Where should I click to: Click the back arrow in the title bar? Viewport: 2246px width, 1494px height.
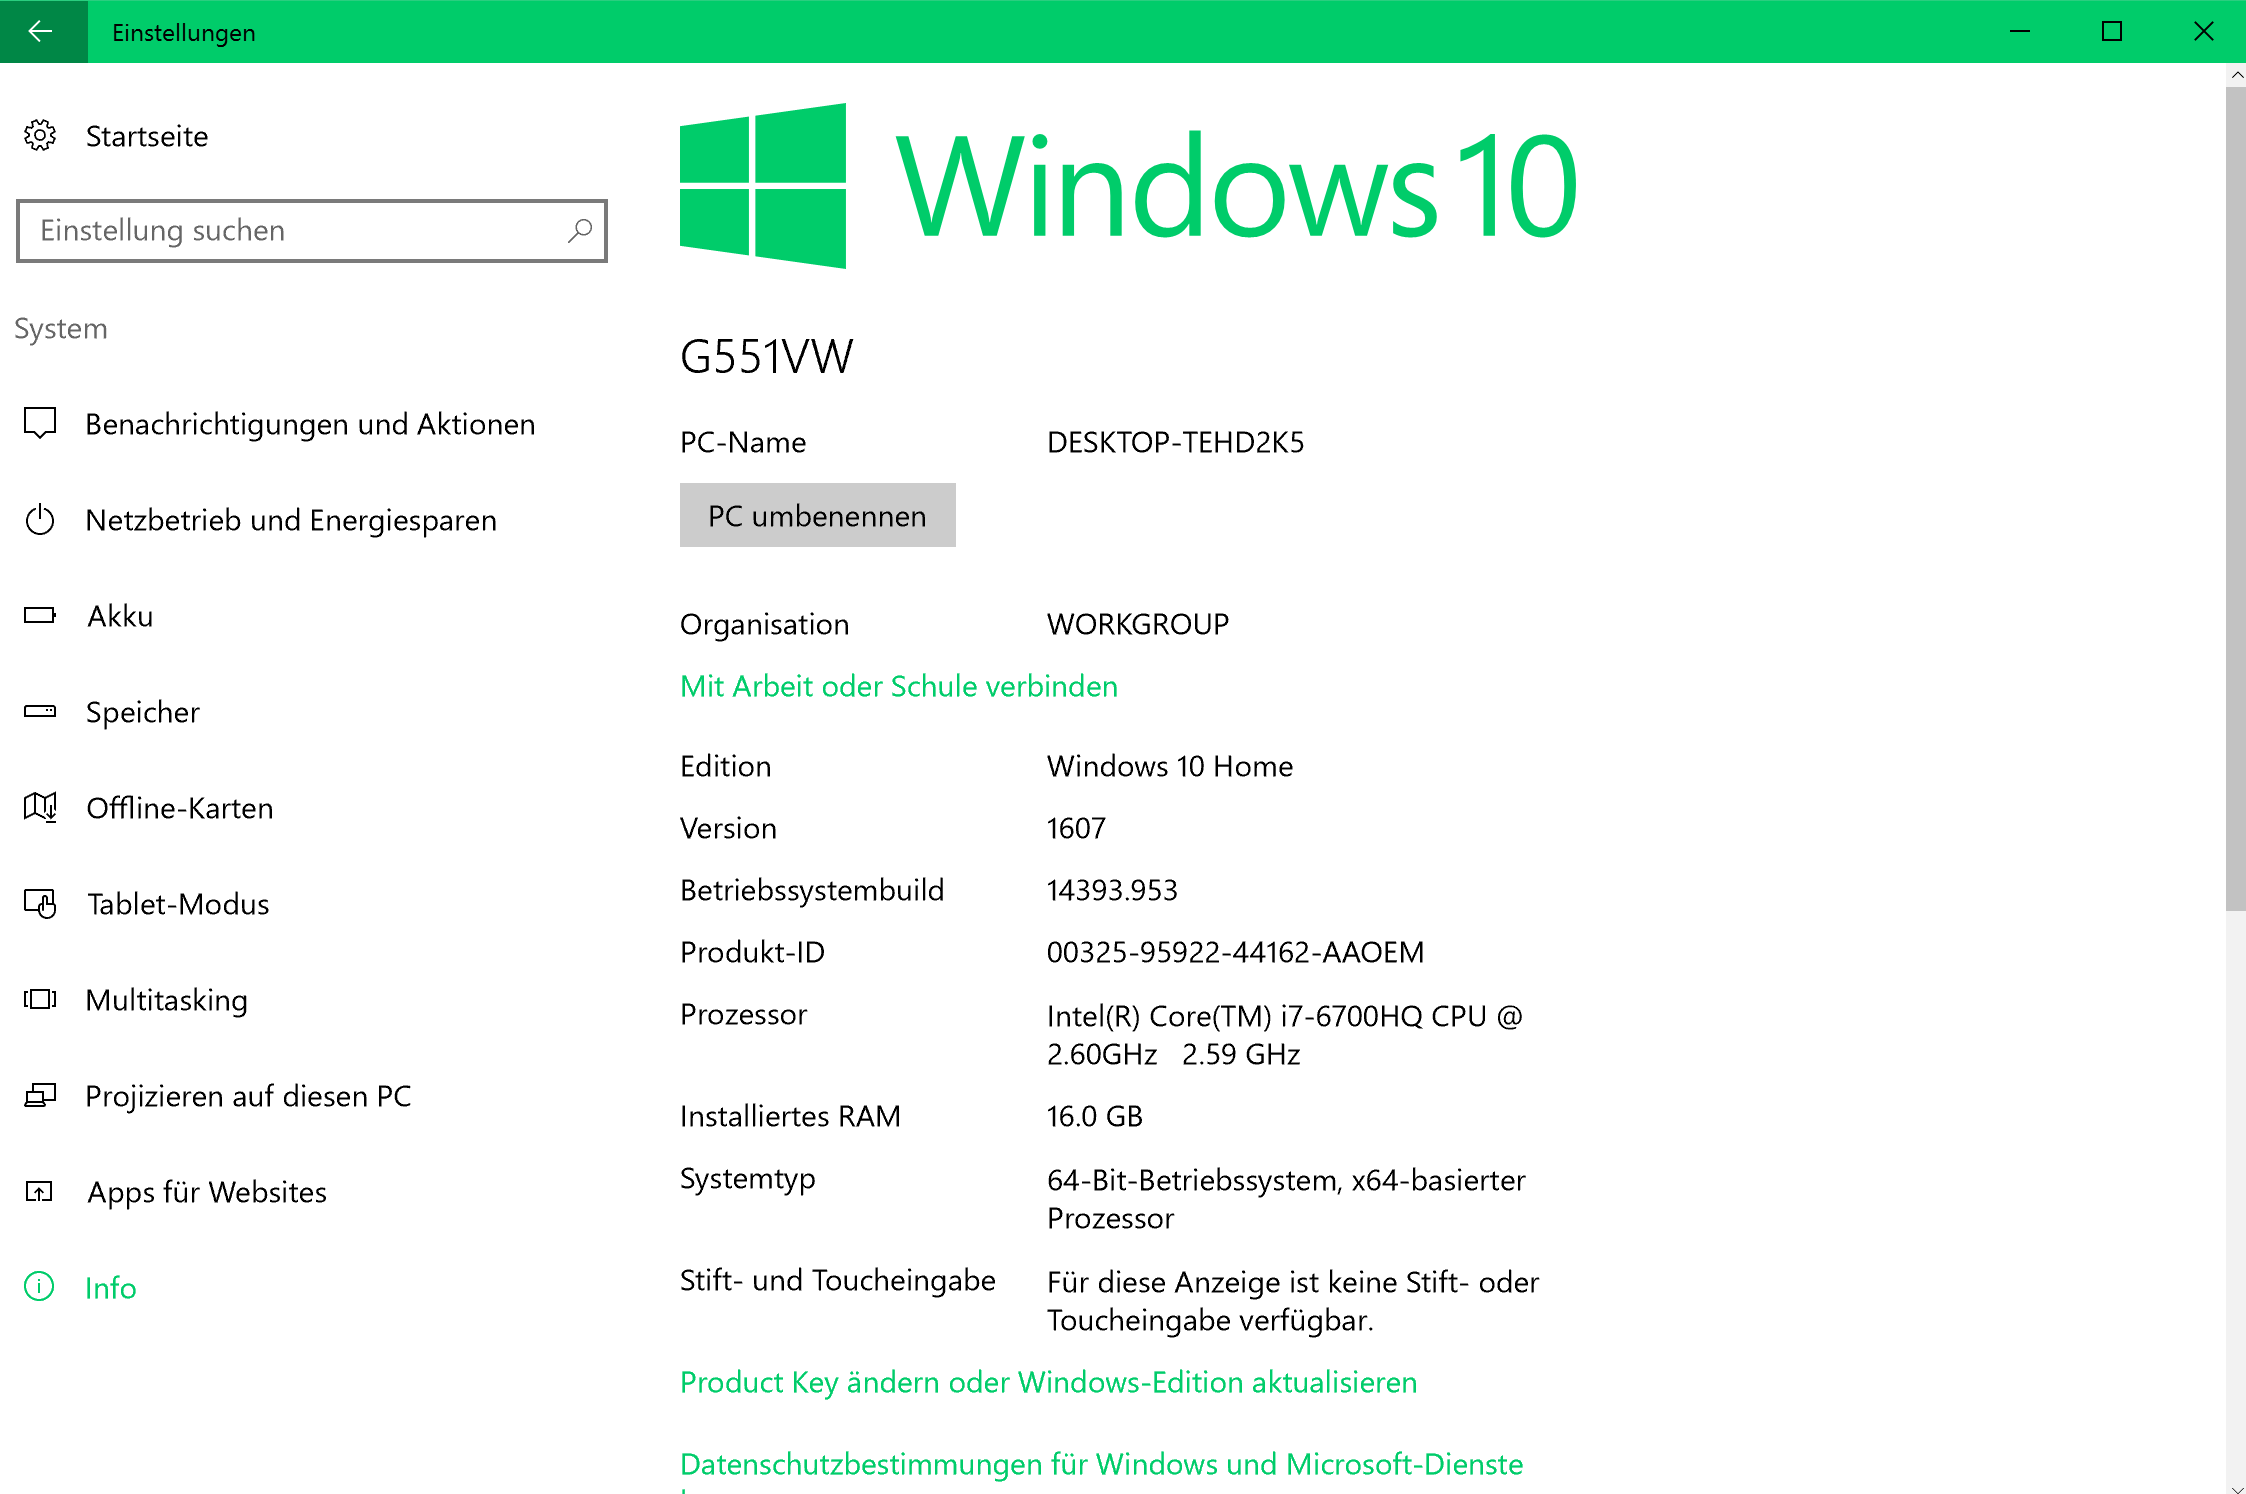[x=42, y=31]
